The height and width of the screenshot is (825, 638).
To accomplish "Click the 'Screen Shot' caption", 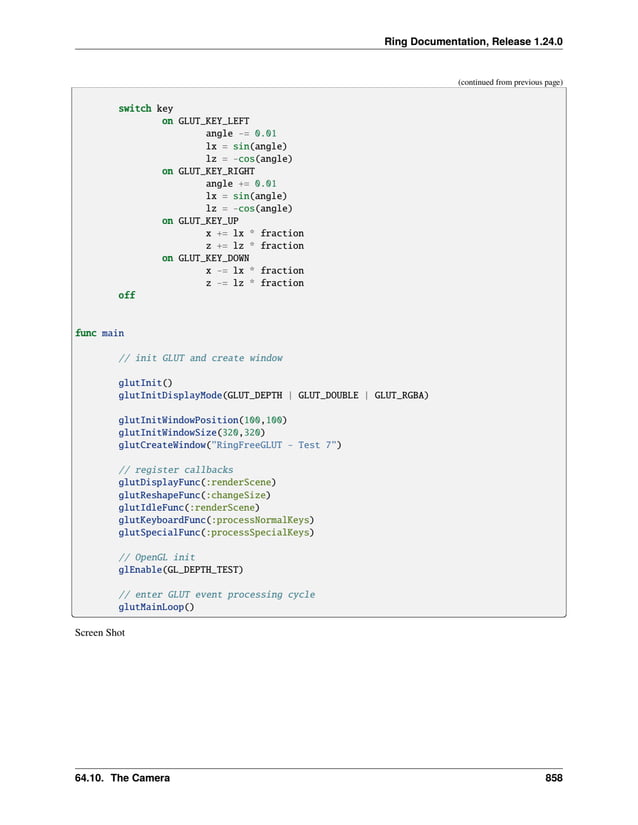I will [100, 632].
